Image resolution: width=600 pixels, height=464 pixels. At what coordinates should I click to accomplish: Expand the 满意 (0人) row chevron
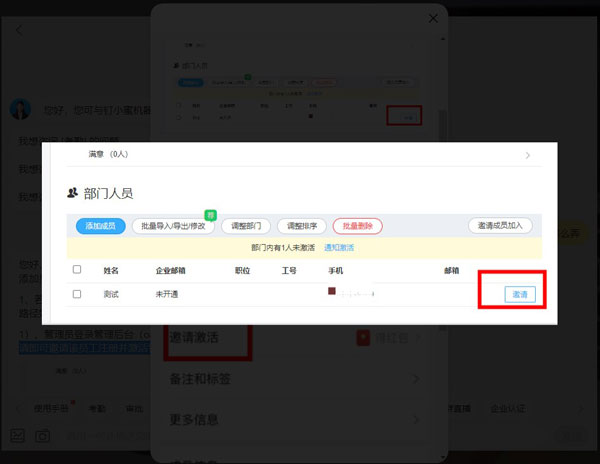[x=527, y=155]
